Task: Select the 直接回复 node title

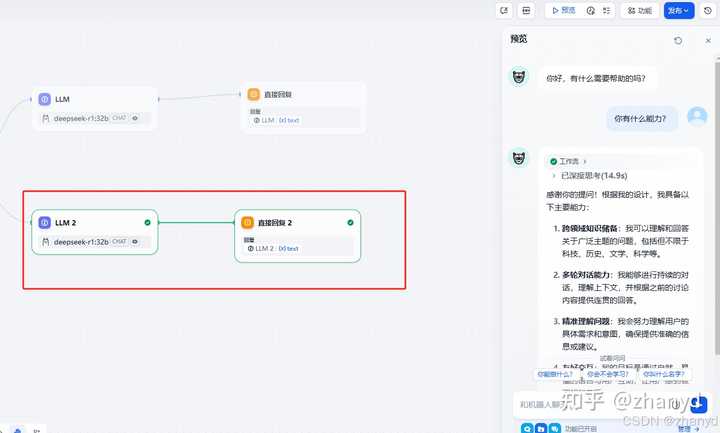Action: [277, 95]
